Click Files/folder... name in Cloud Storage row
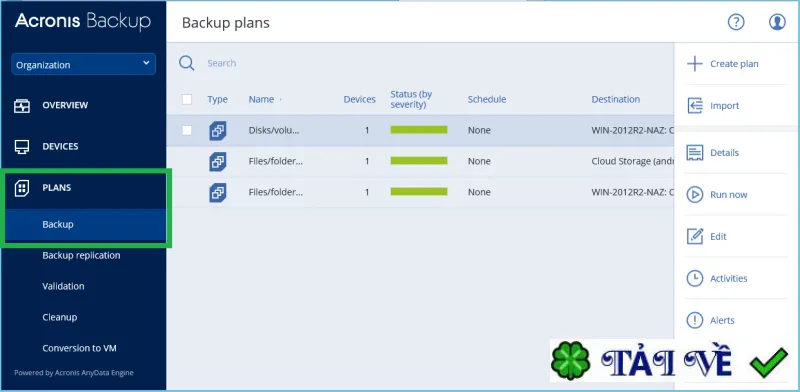 [276, 161]
